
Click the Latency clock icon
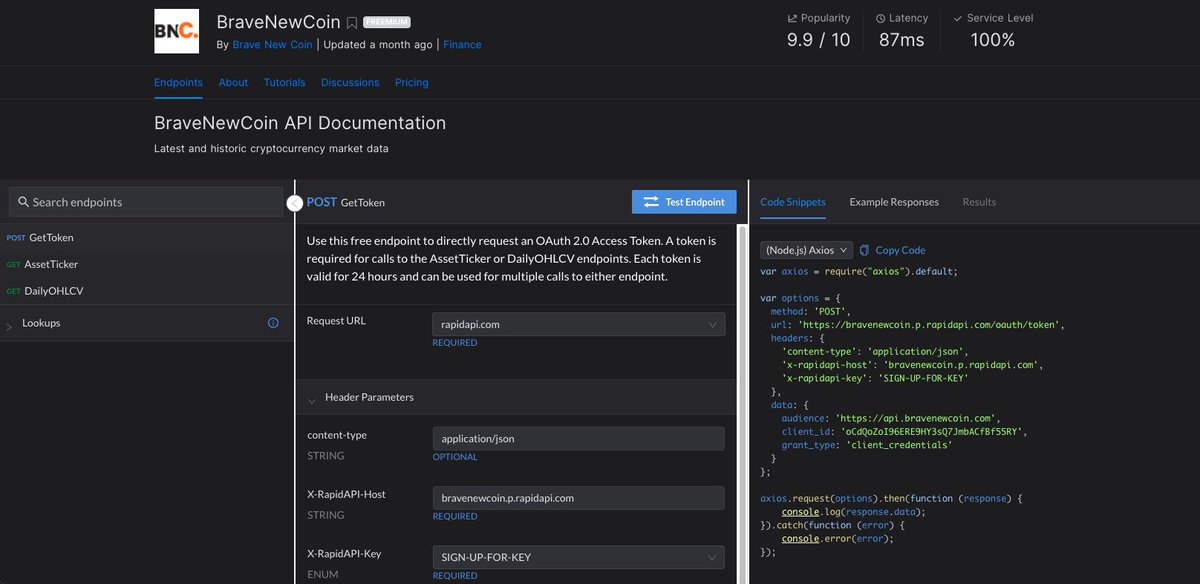(881, 18)
